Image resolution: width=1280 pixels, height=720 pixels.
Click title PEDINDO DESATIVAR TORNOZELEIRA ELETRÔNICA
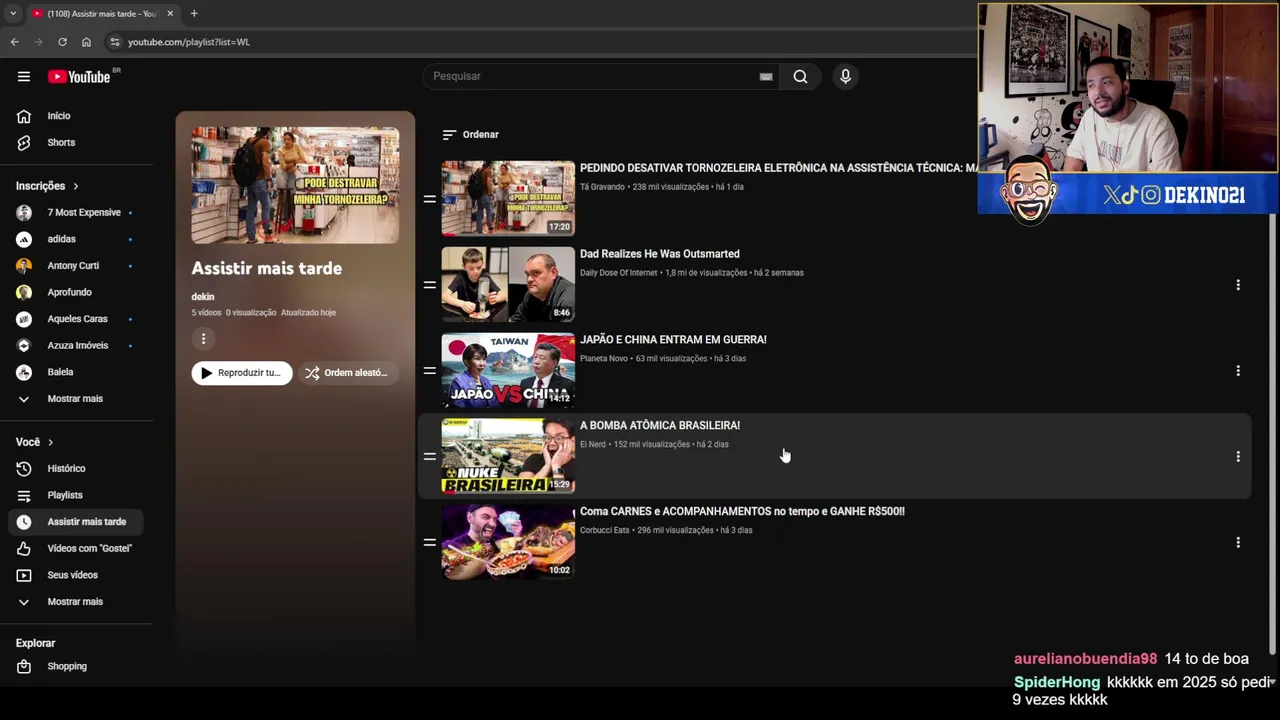(x=778, y=168)
